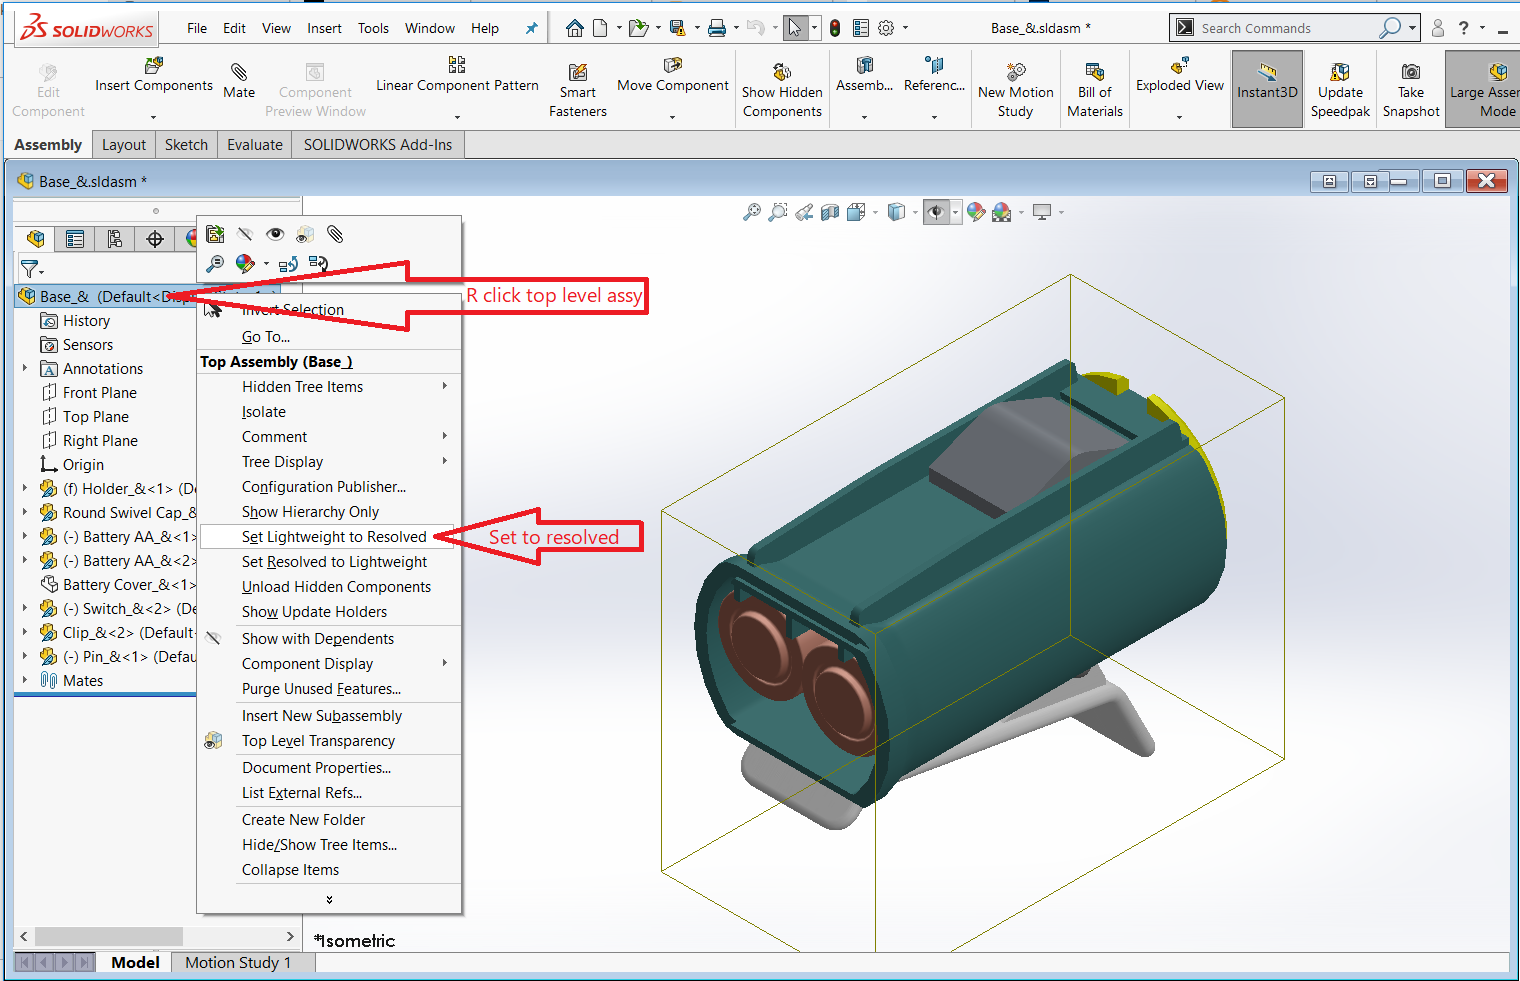The image size is (1520, 981).
Task: Switch to the Sketch ribbon tab
Action: 186,145
